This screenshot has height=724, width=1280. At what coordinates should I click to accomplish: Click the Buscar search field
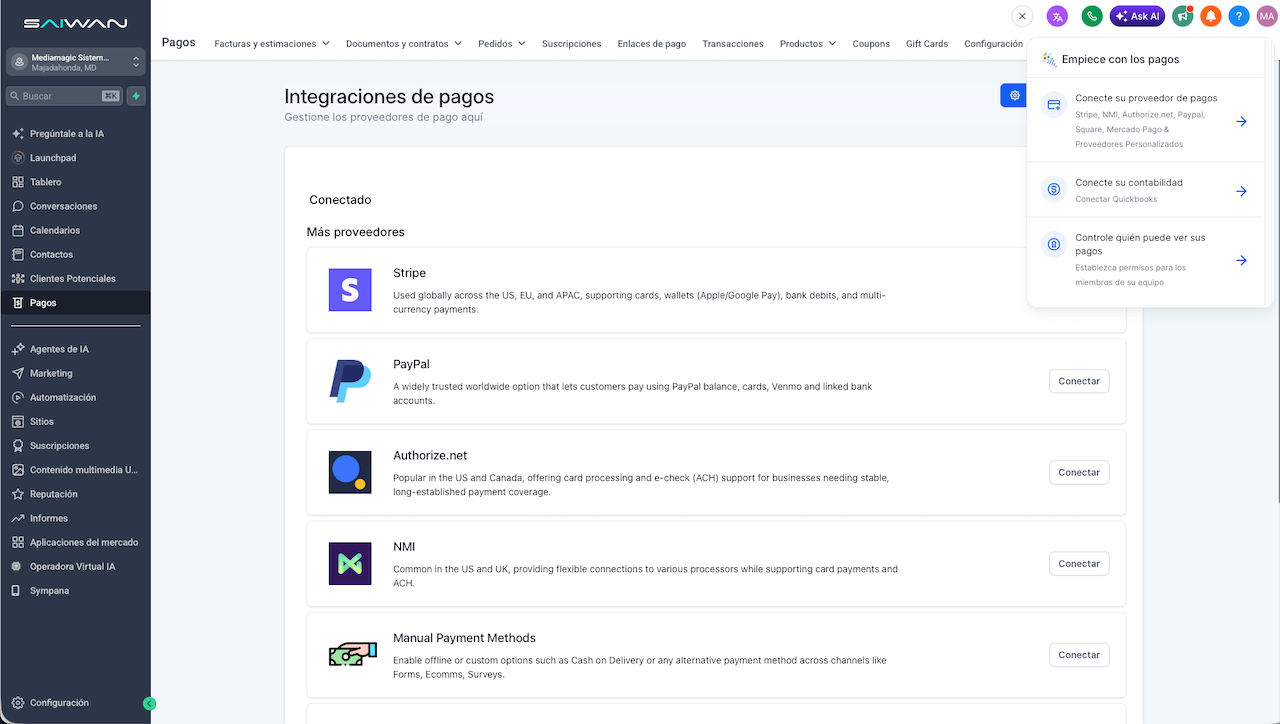point(65,96)
